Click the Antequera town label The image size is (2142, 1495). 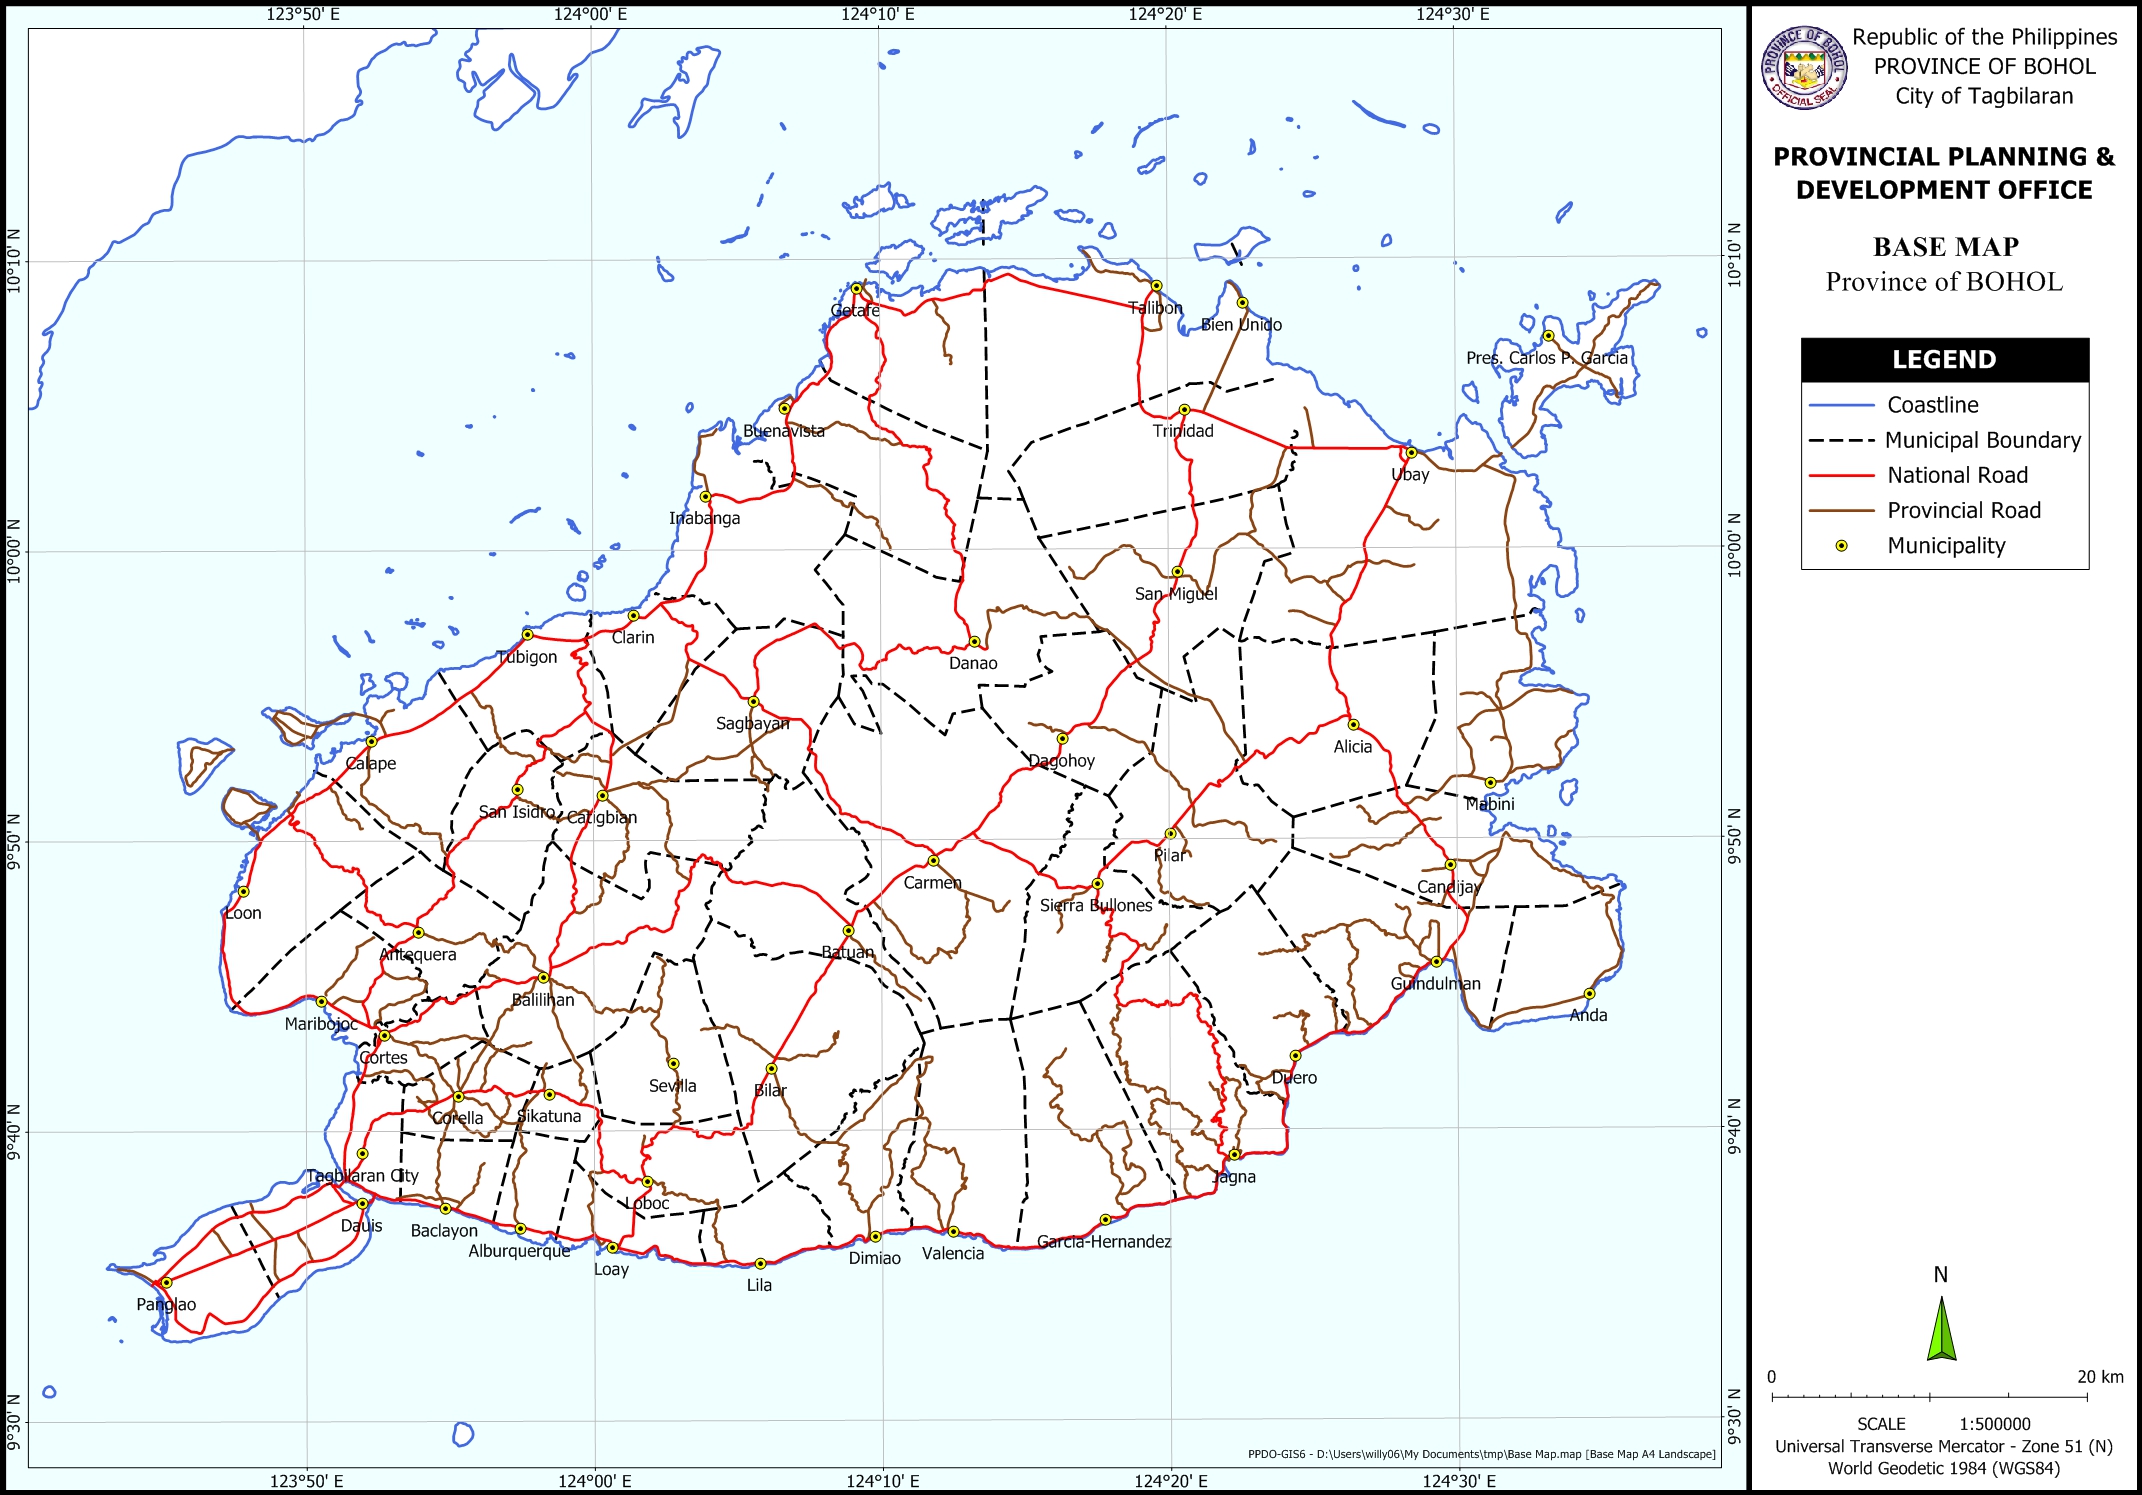[417, 955]
